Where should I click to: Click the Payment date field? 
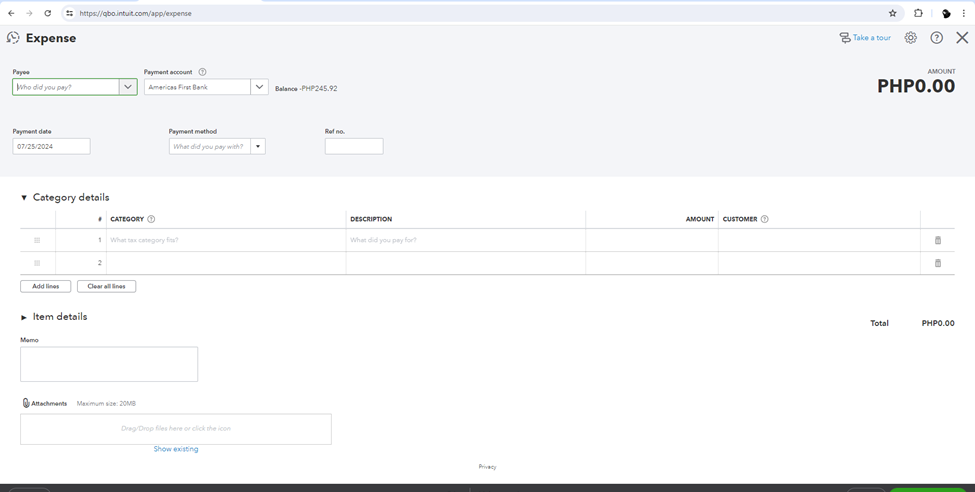(x=52, y=147)
